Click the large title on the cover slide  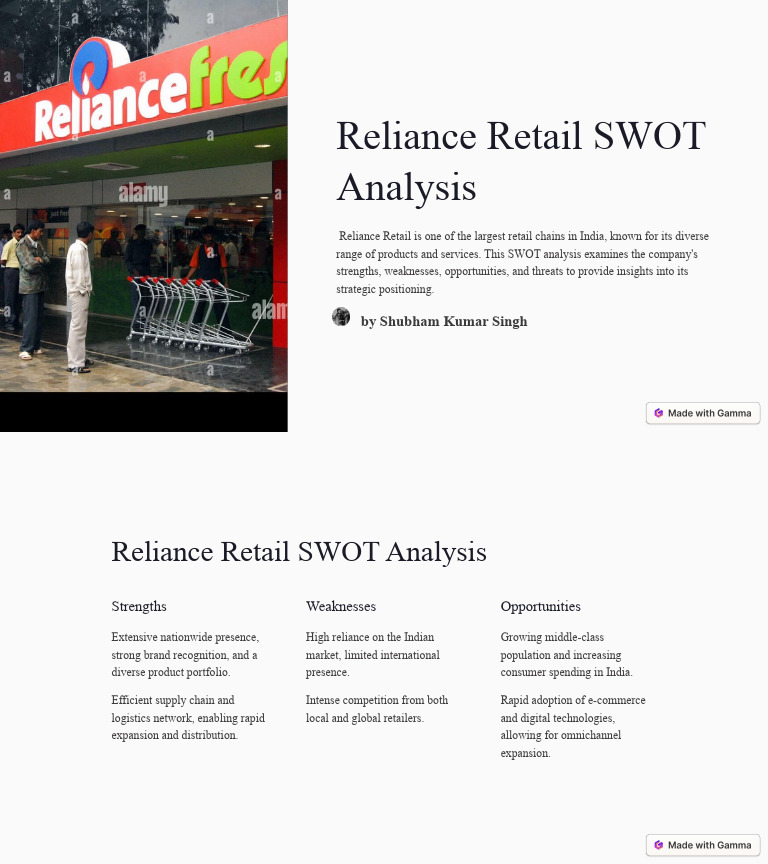pyautogui.click(x=521, y=161)
